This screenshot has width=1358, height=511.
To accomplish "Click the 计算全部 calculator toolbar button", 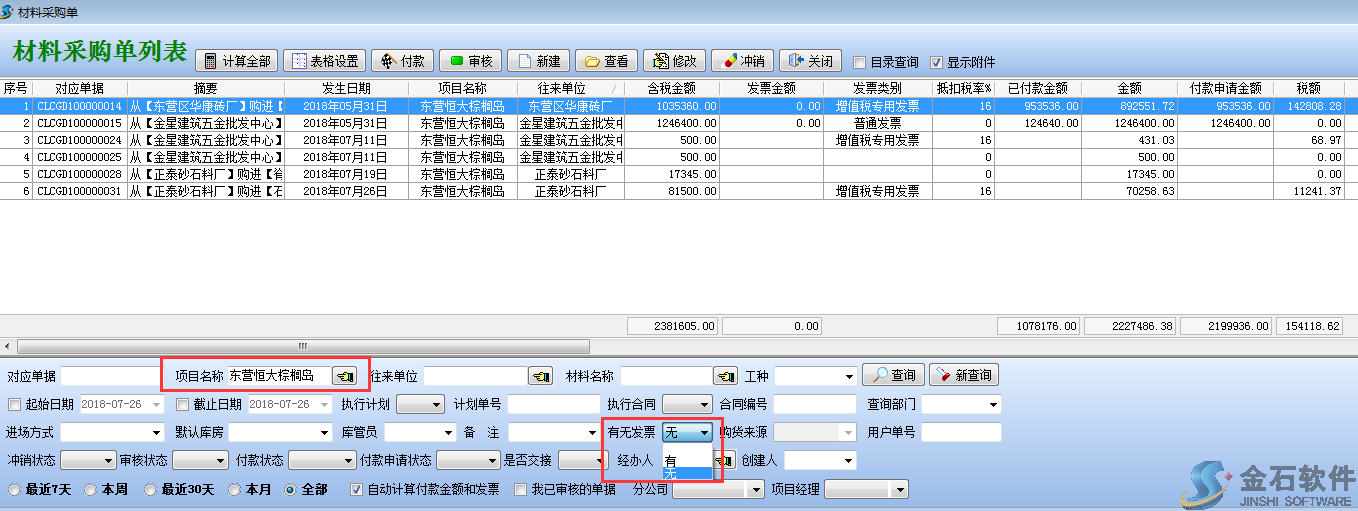I will (236, 61).
